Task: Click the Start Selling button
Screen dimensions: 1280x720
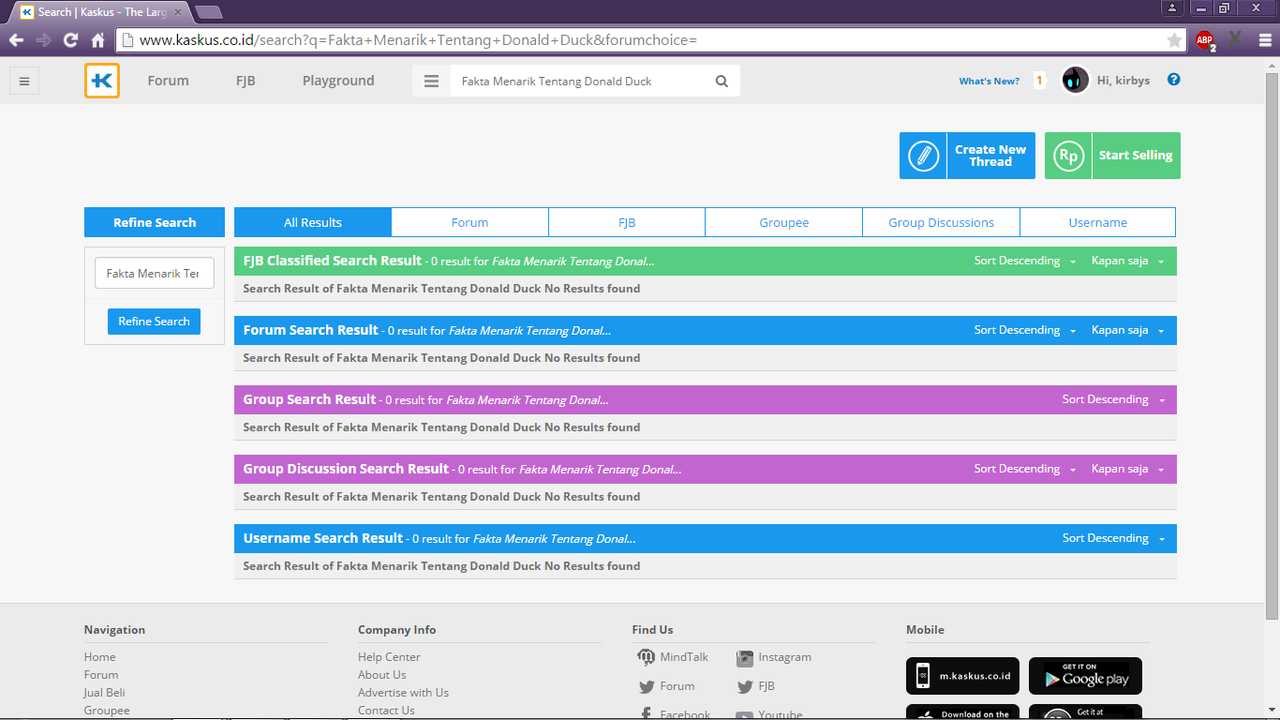Action: 1112,156
